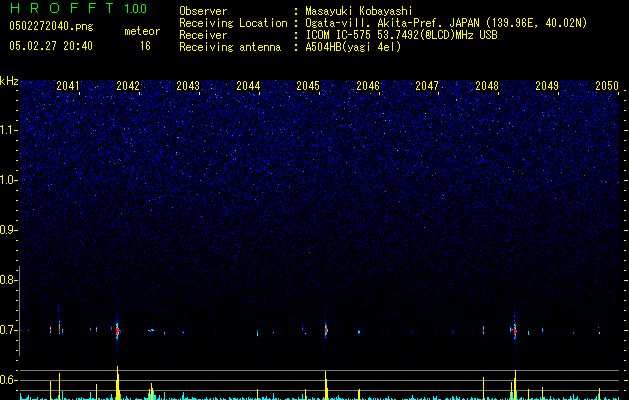Click the 'Receiving antenna' label

[x=230, y=47]
